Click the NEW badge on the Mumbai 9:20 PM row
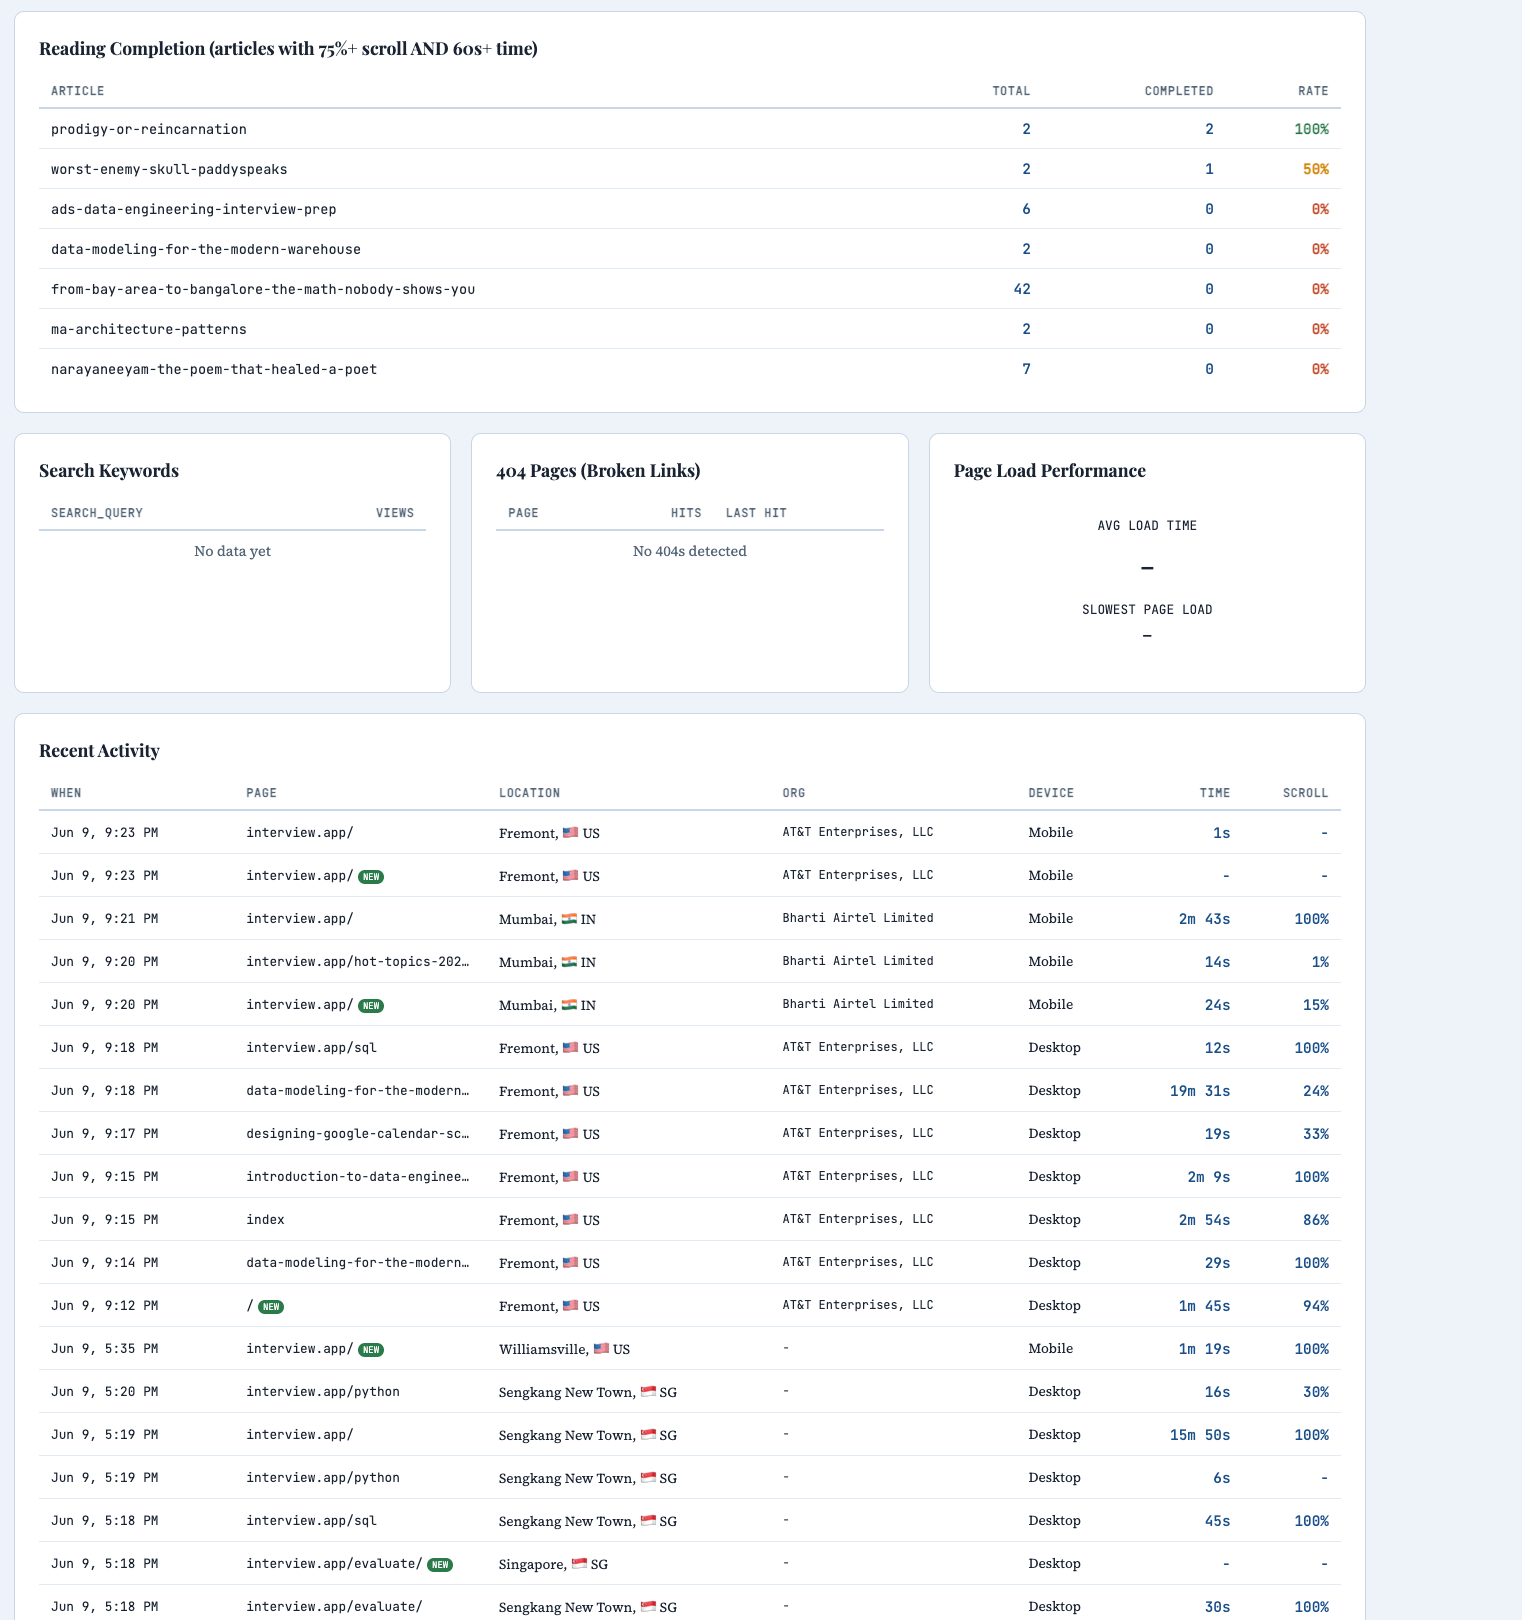 click(x=371, y=1006)
